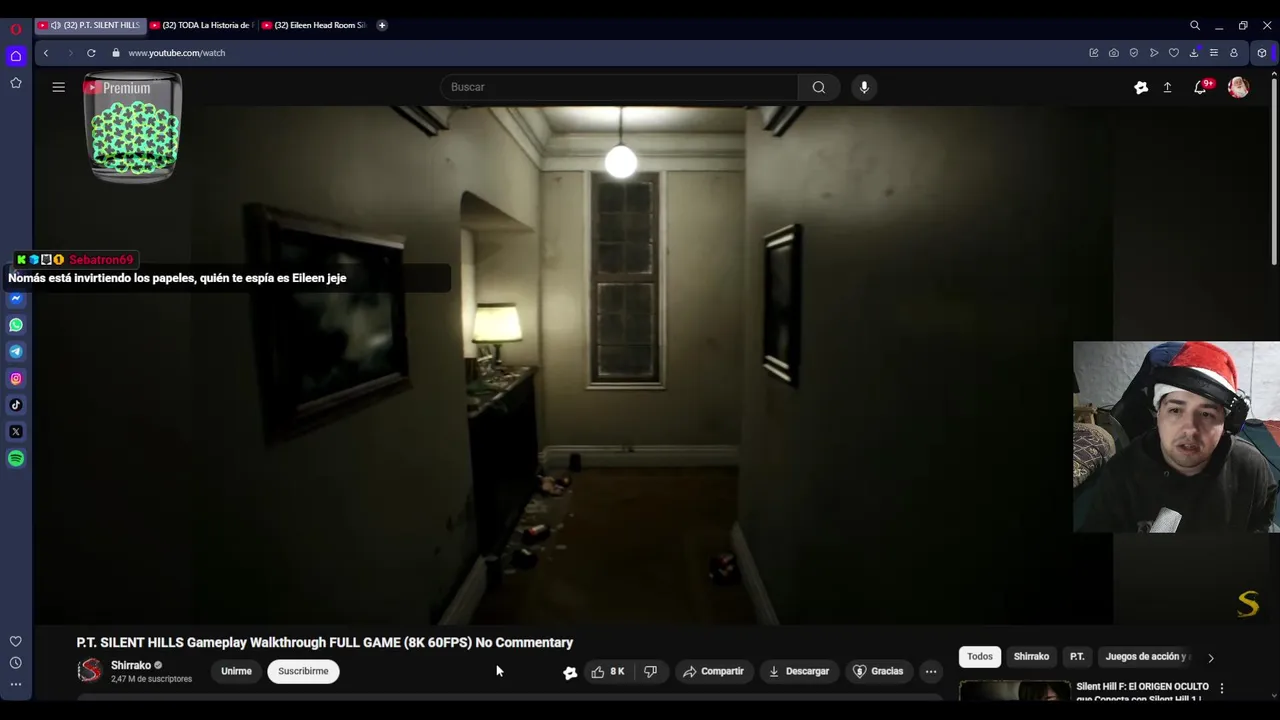
Task: Open Spotify in the Opera sidebar
Action: pyautogui.click(x=16, y=458)
